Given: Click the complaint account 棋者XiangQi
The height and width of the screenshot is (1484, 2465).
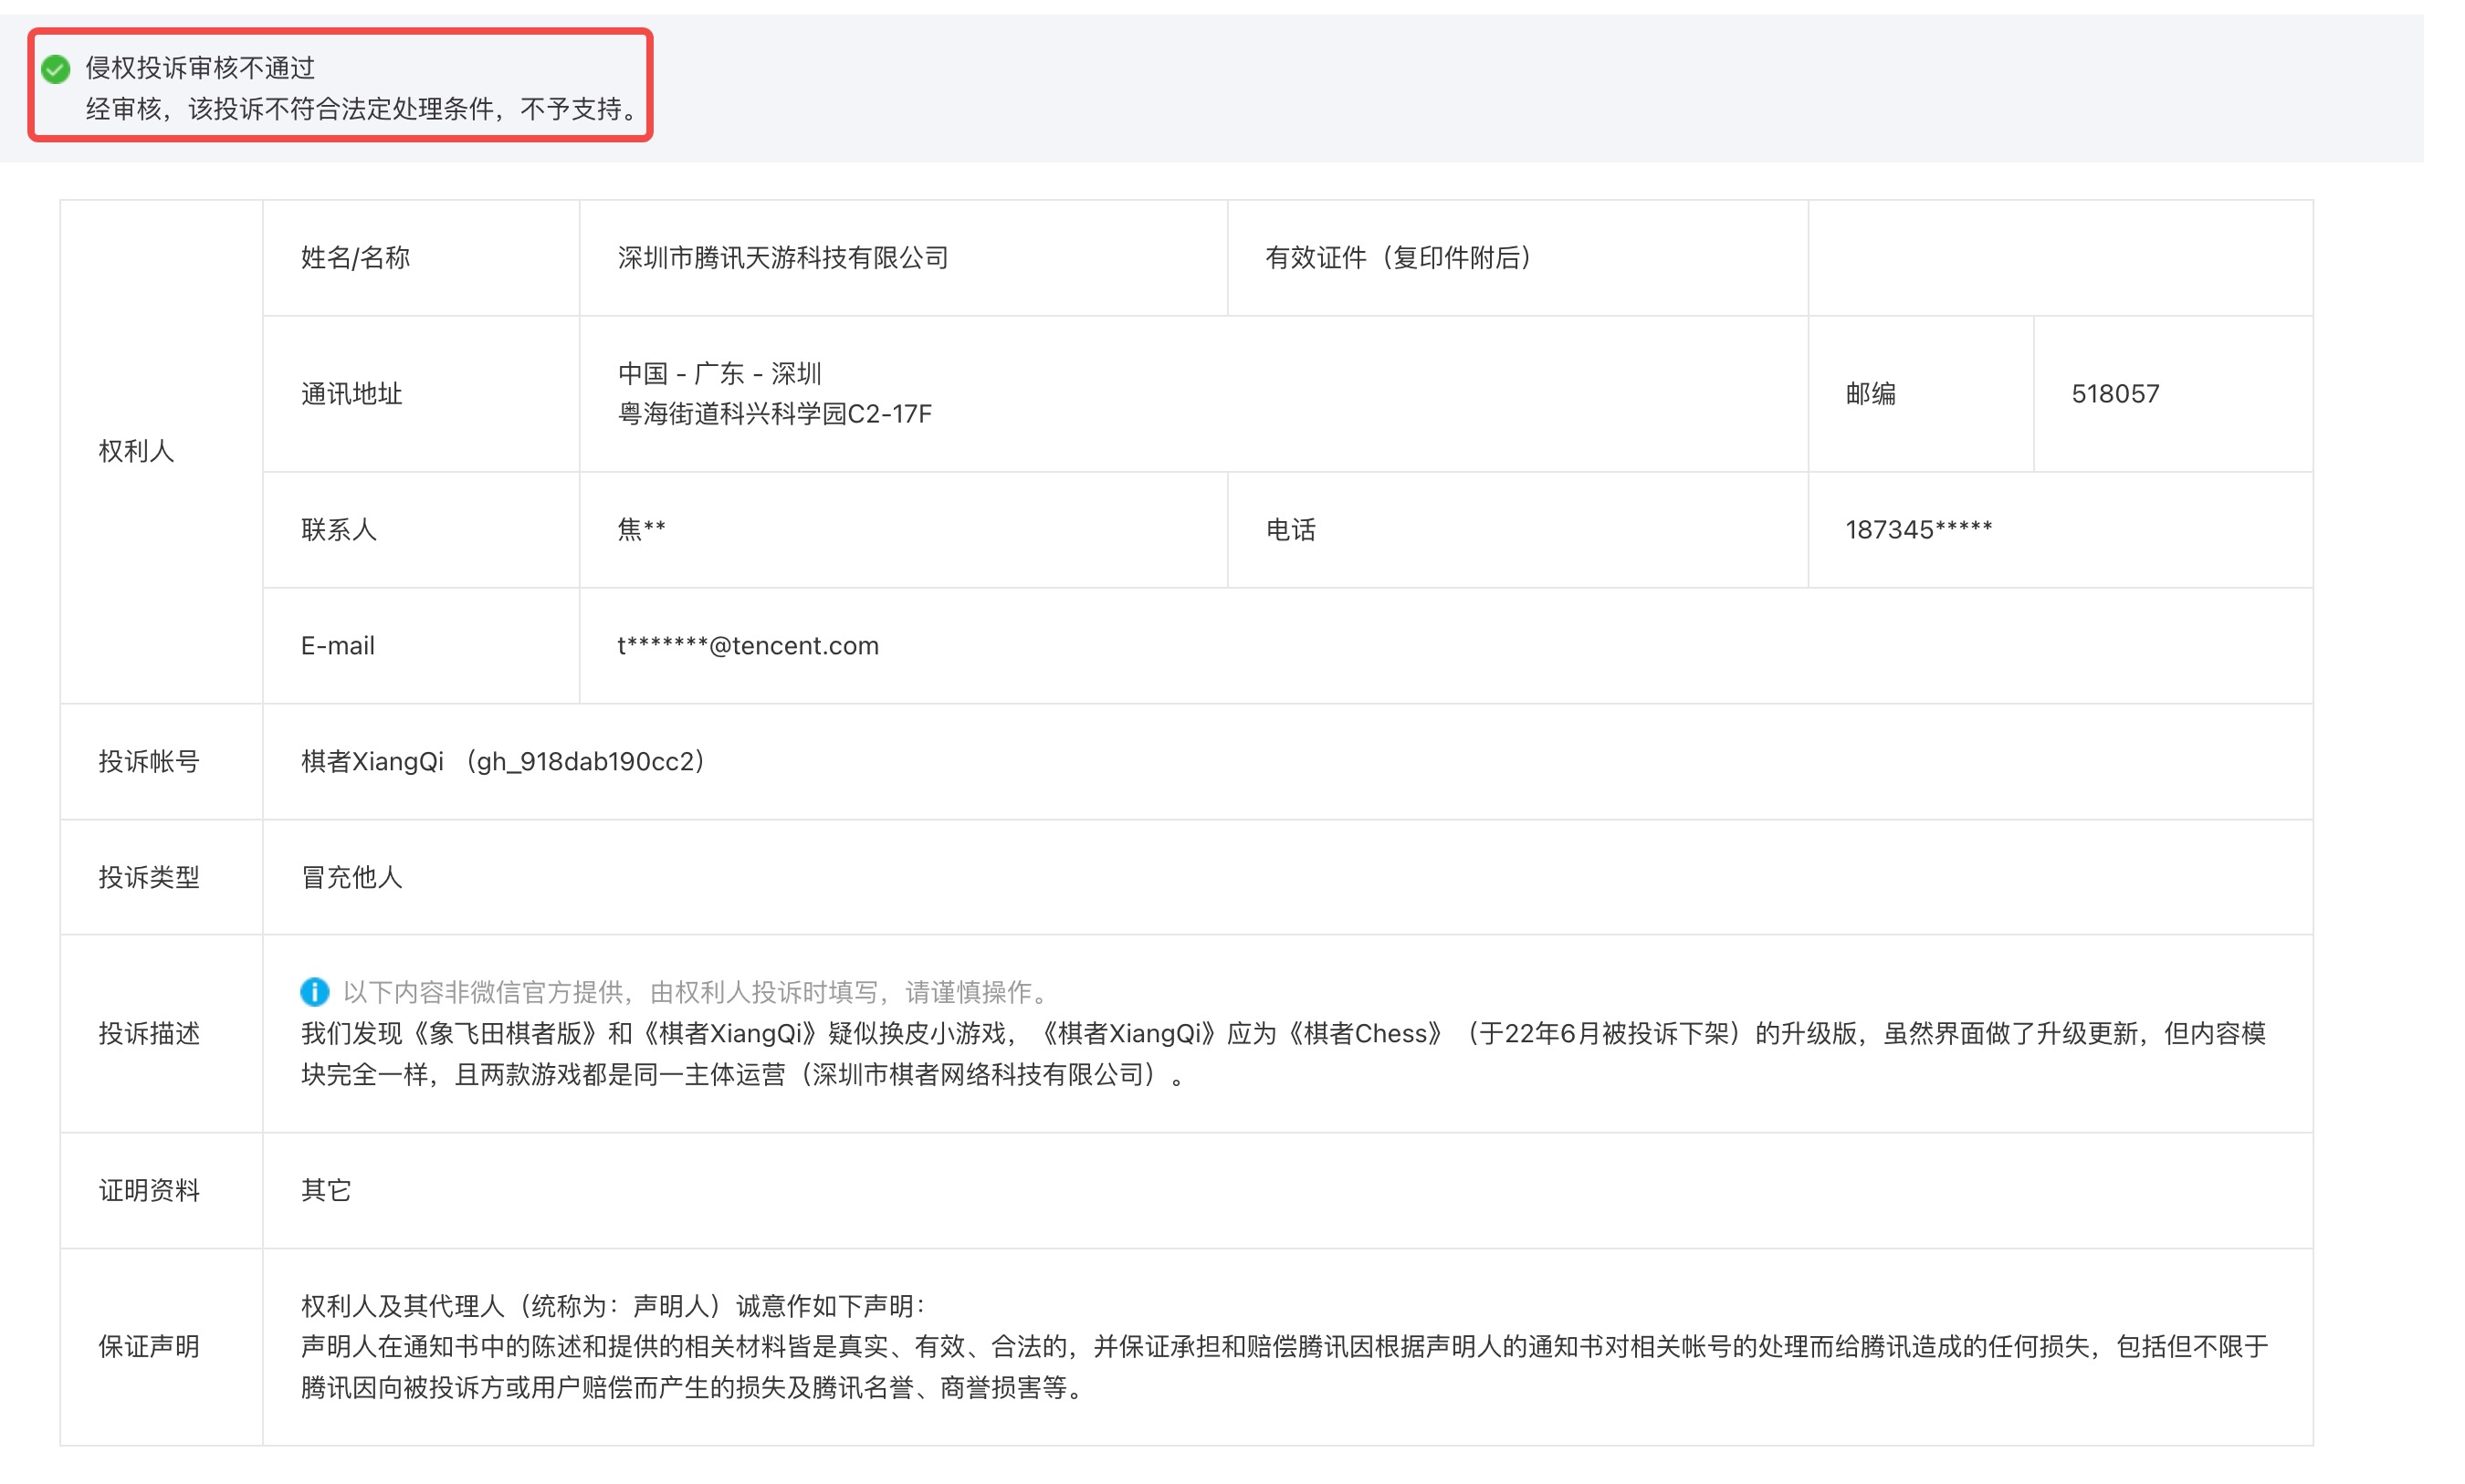Looking at the screenshot, I should (x=373, y=760).
